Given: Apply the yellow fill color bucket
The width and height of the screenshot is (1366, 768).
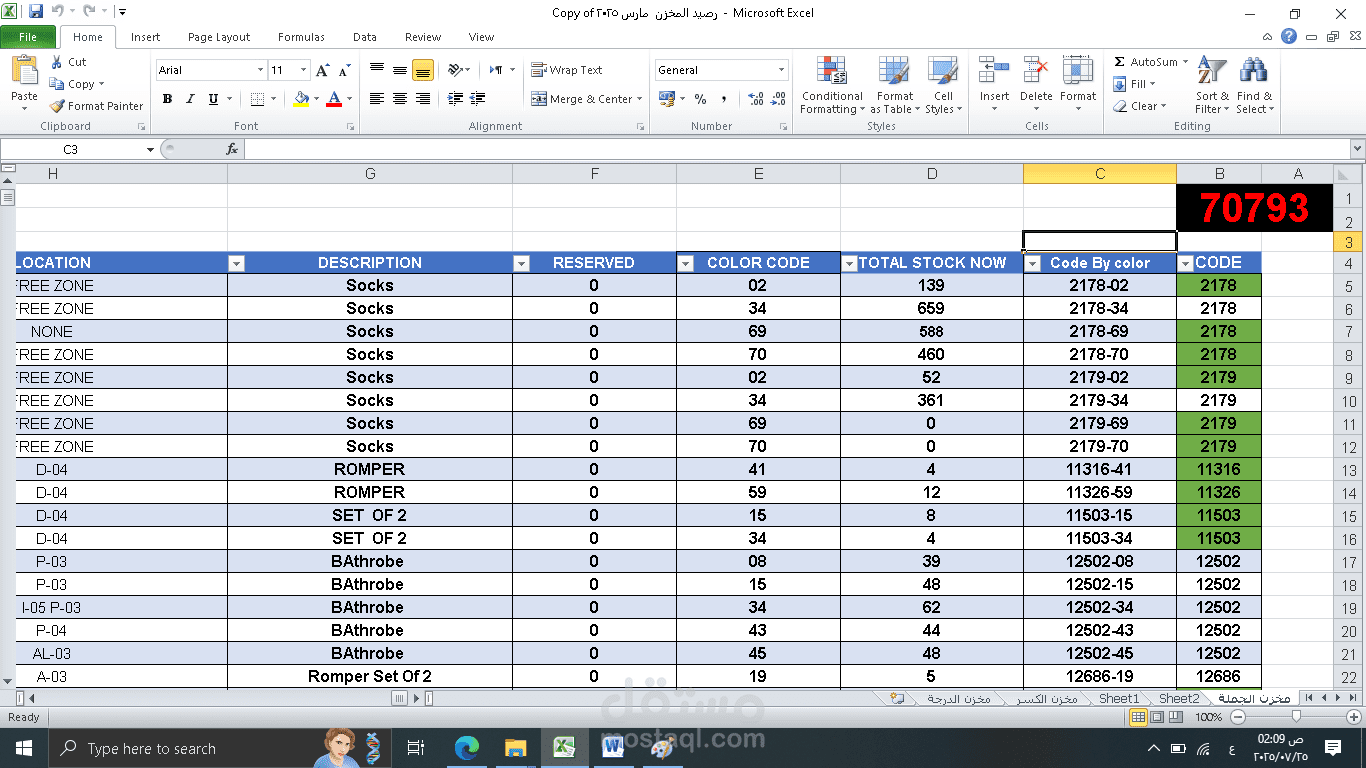Looking at the screenshot, I should (x=302, y=99).
